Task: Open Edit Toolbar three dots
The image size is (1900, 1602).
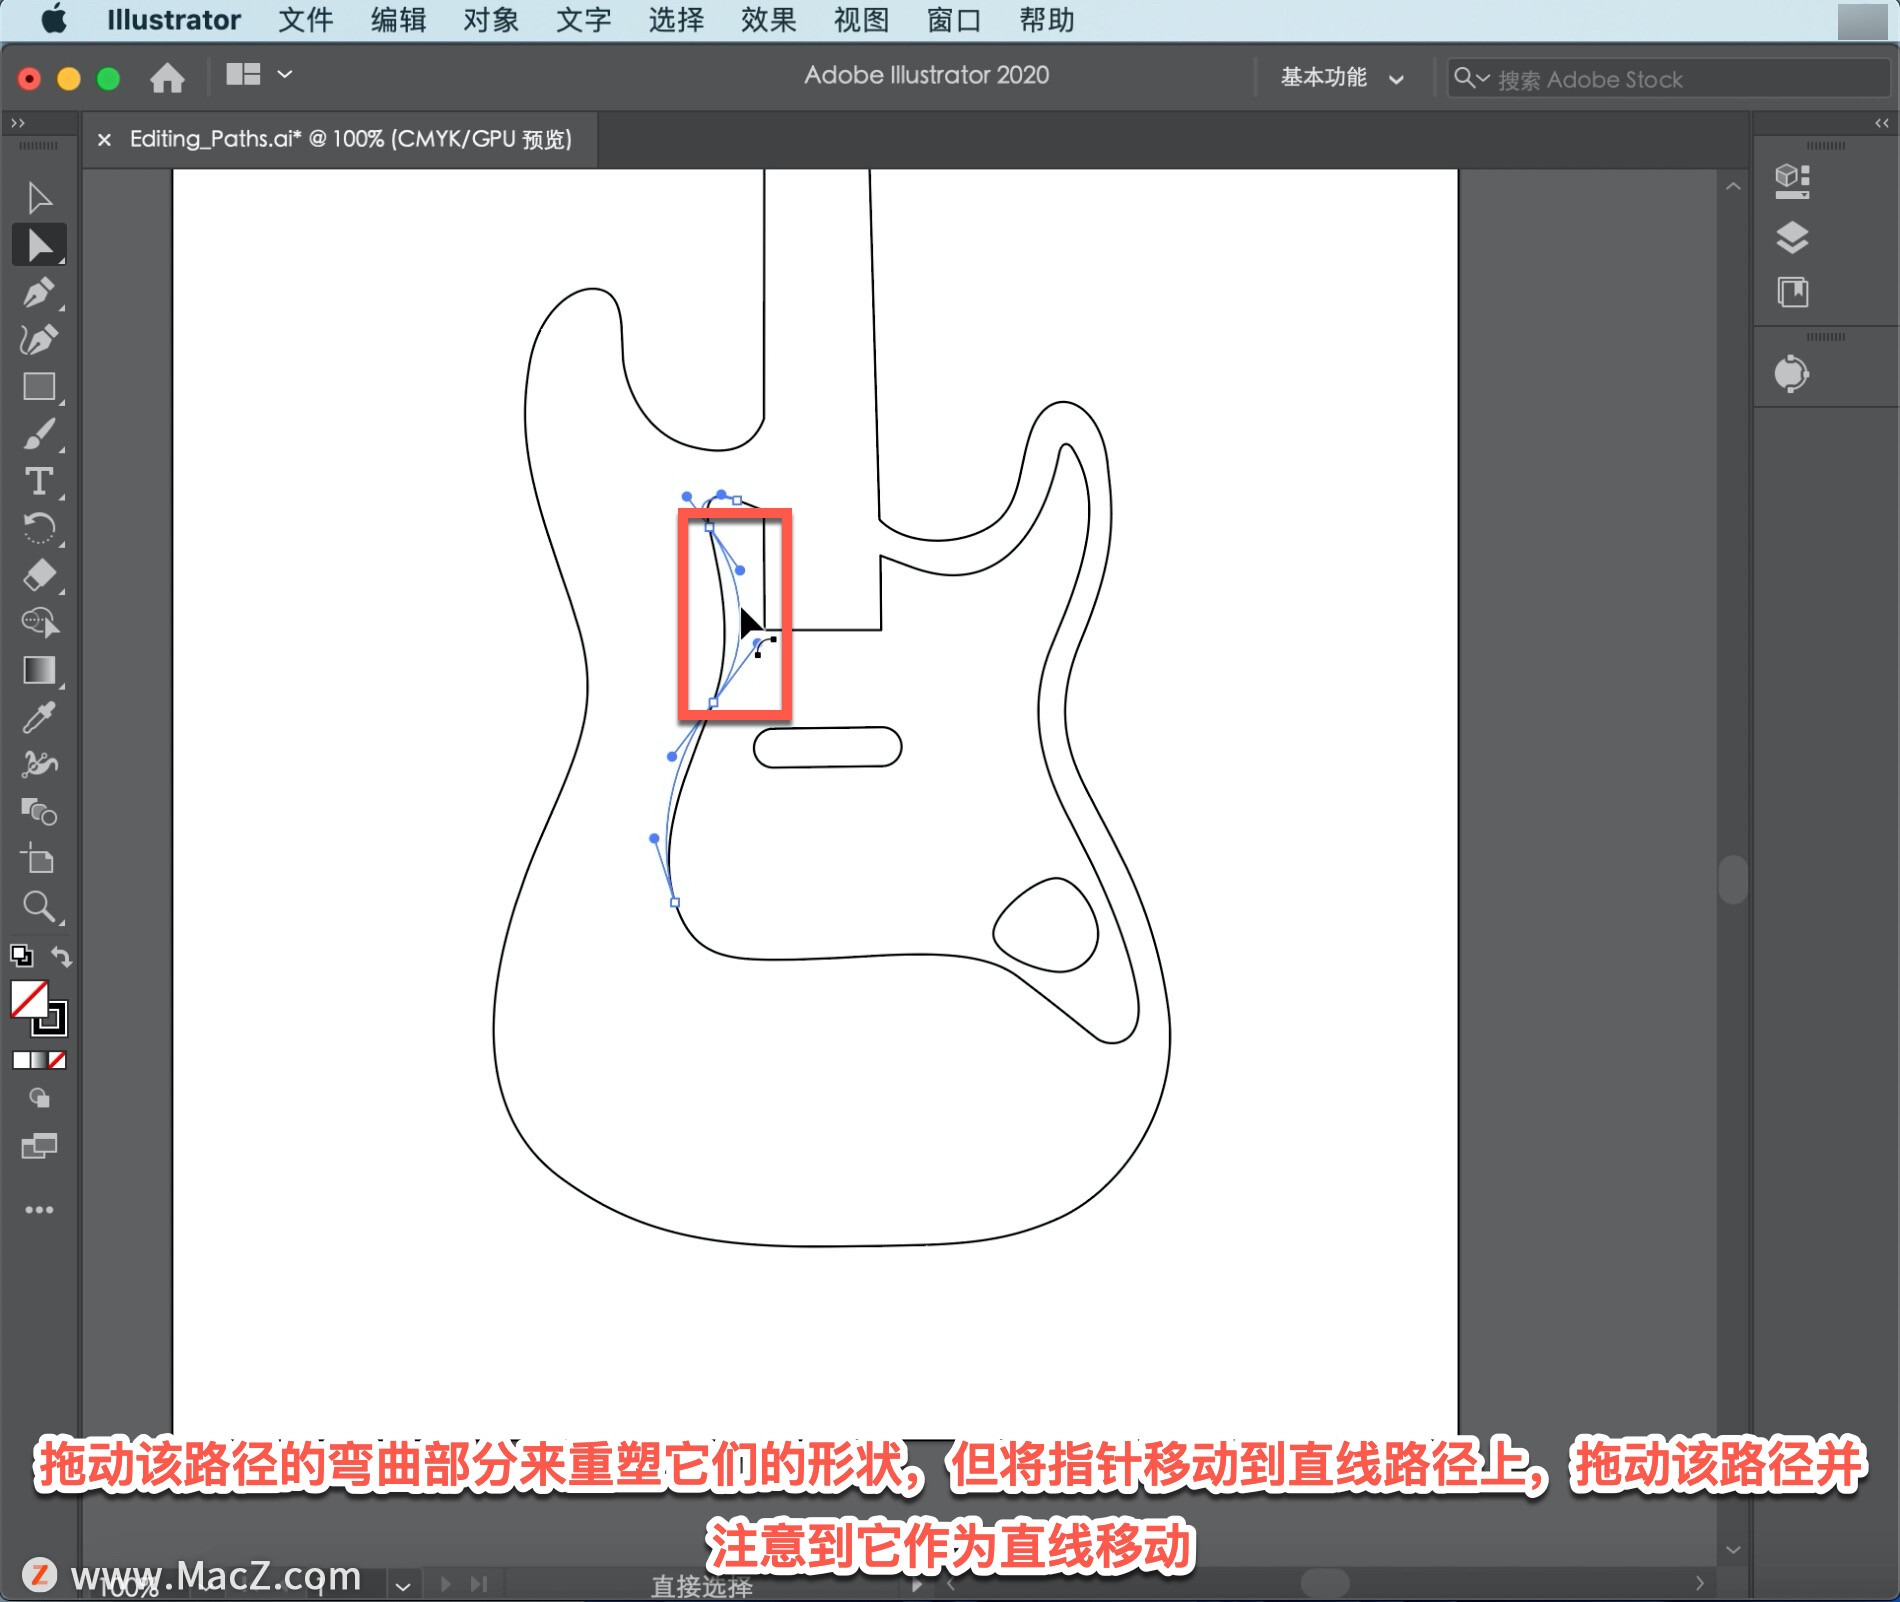Action: (39, 1210)
